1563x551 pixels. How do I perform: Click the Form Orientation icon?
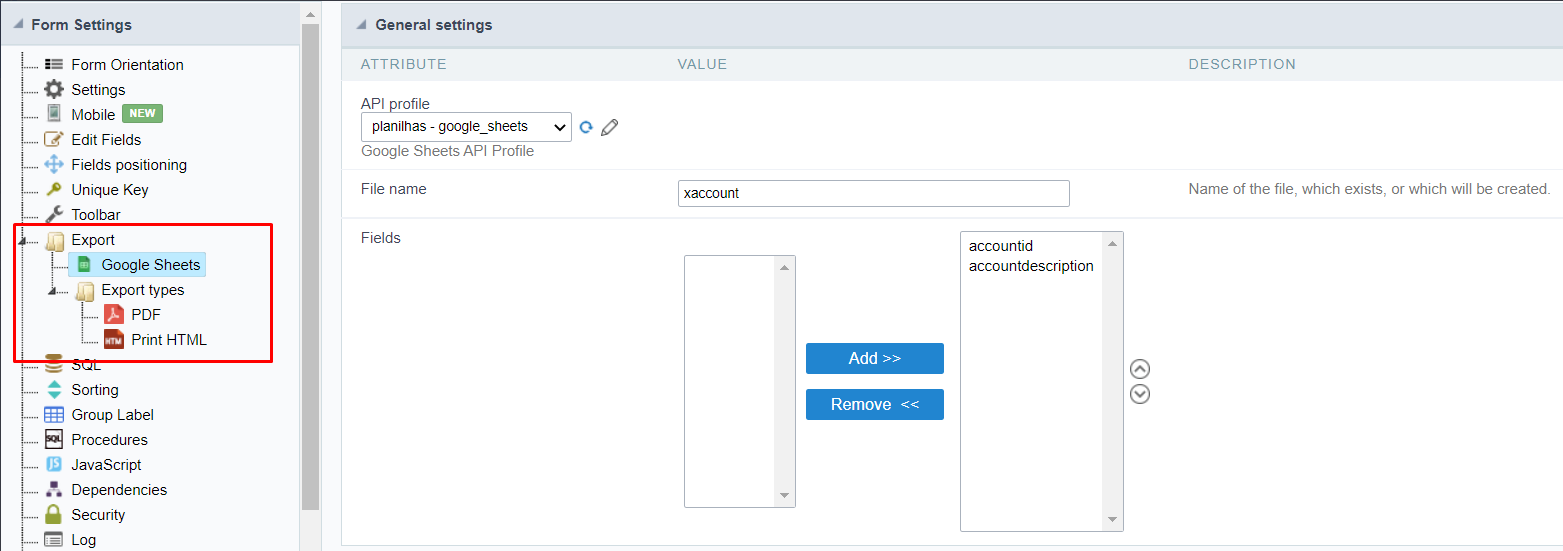pyautogui.click(x=54, y=65)
